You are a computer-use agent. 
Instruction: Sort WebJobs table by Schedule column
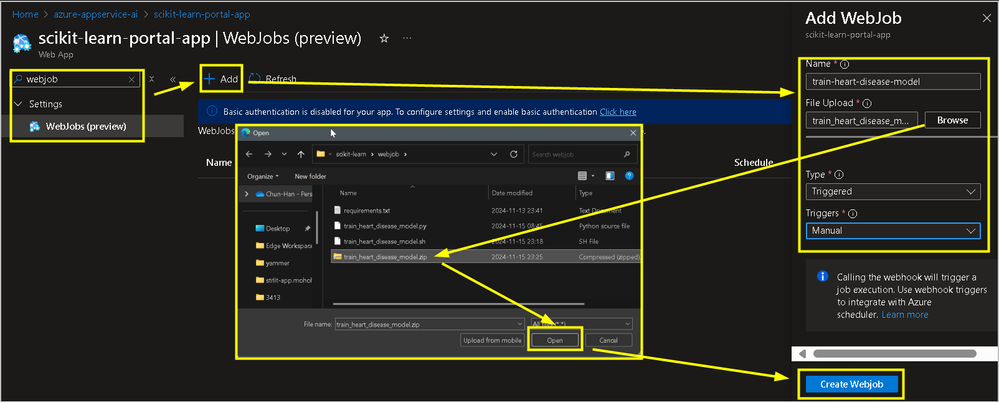[754, 162]
